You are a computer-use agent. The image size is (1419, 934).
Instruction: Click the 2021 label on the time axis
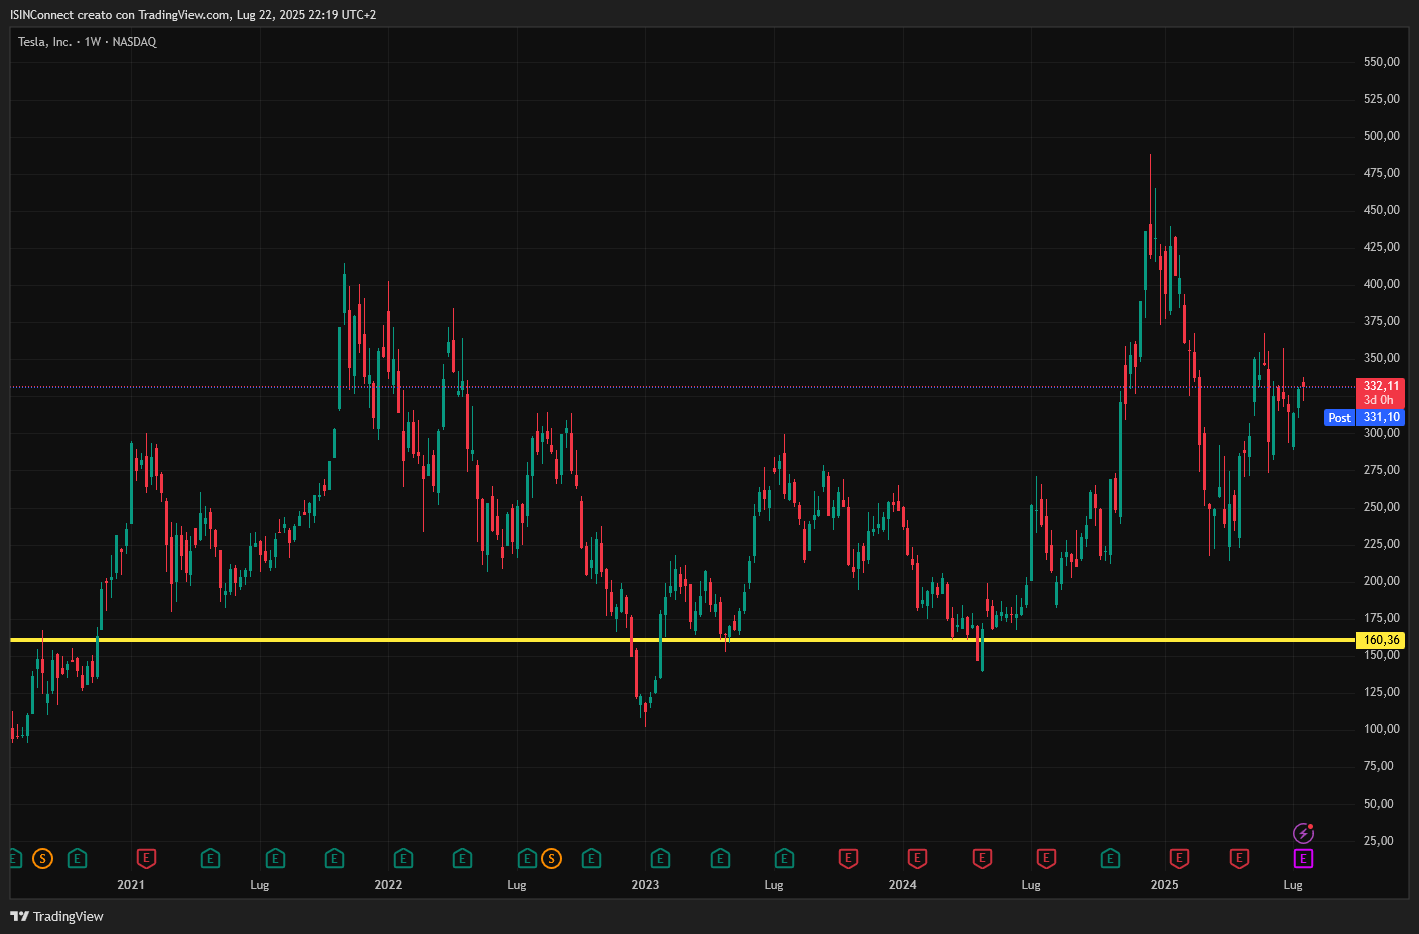pos(131,885)
